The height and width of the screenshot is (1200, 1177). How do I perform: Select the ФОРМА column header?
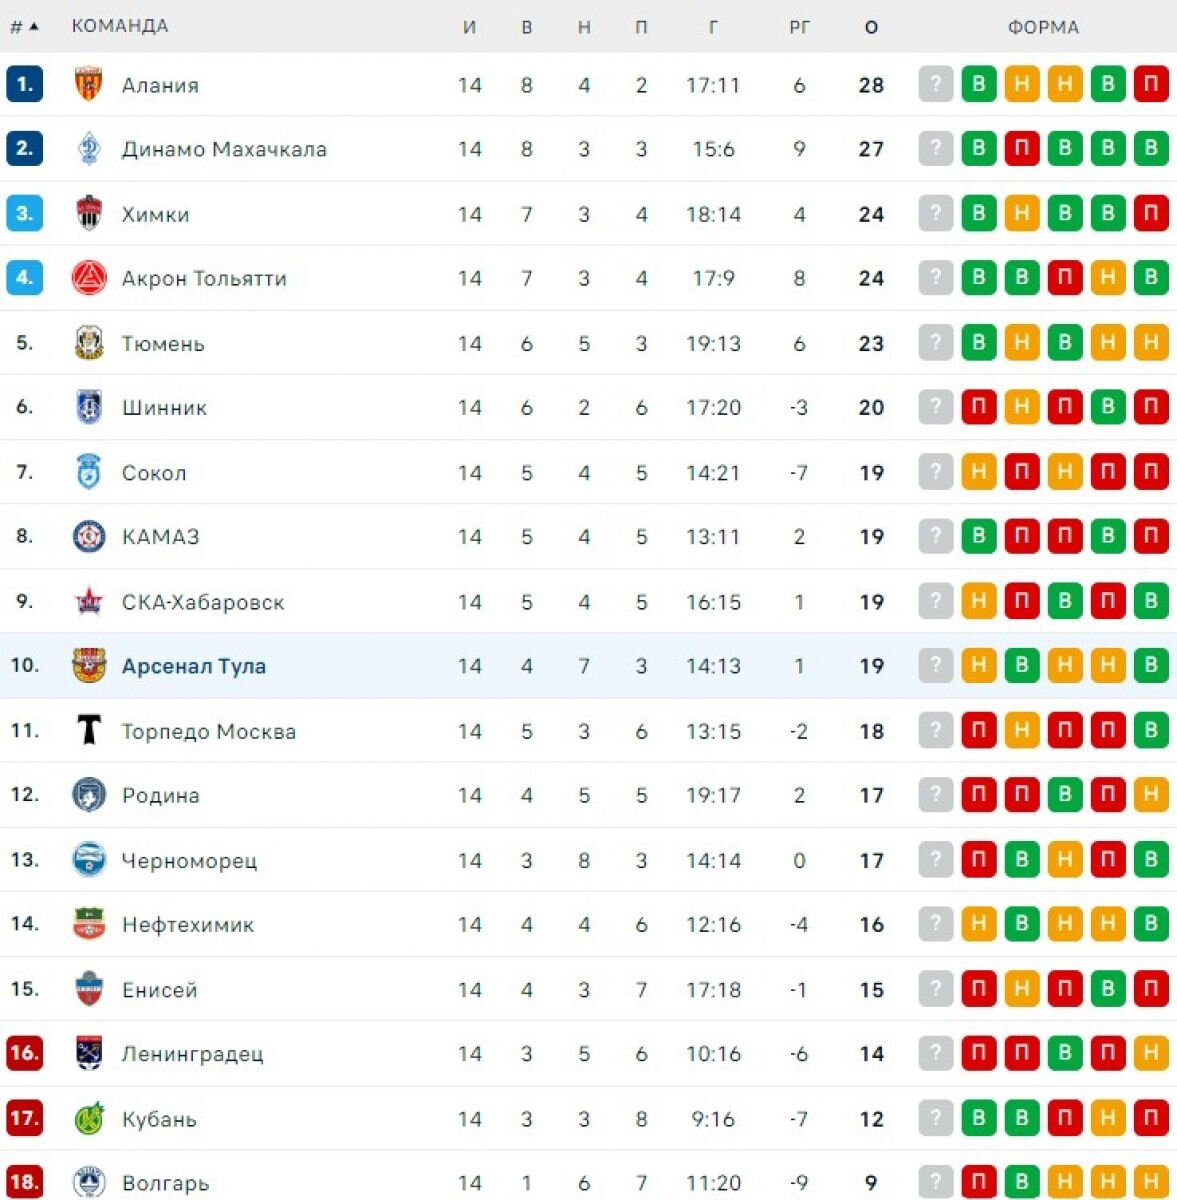1043,27
